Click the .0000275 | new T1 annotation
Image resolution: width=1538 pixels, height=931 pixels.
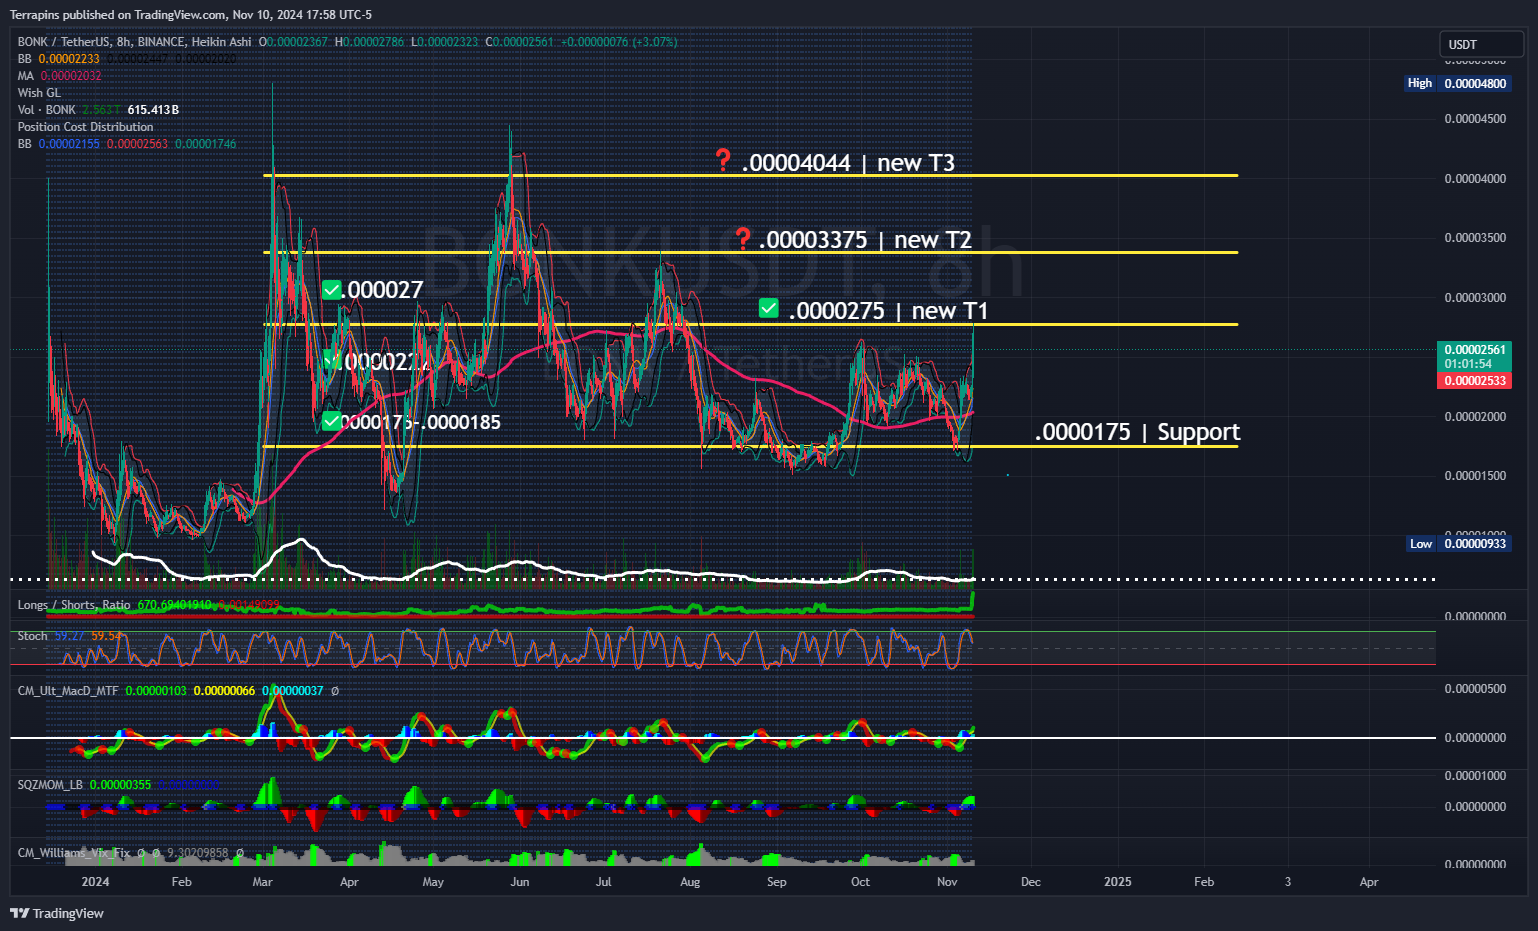(888, 311)
